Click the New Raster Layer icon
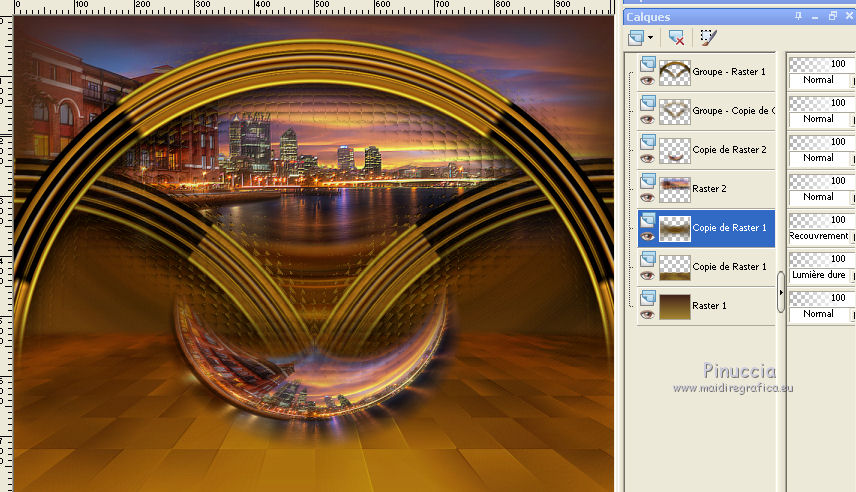856x492 pixels. point(636,38)
